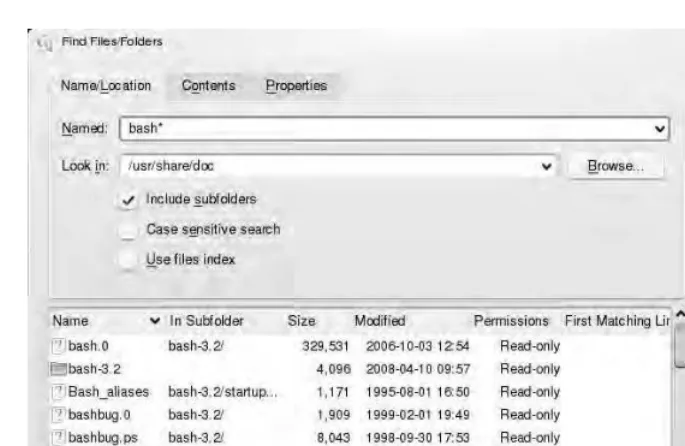Click the Find Files/Folders window title icon
The width and height of the screenshot is (685, 446).
coord(45,43)
